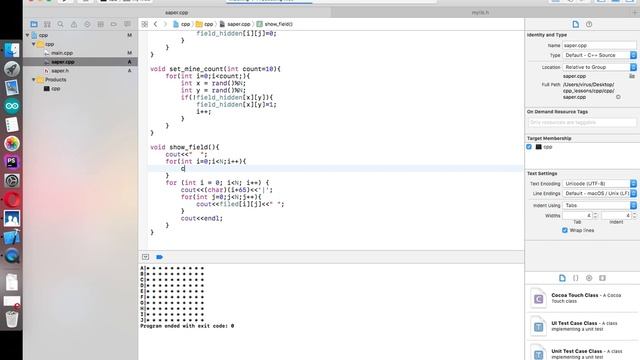This screenshot has width=640, height=360.
Task: Click the Tab width field
Action: coord(578,215)
